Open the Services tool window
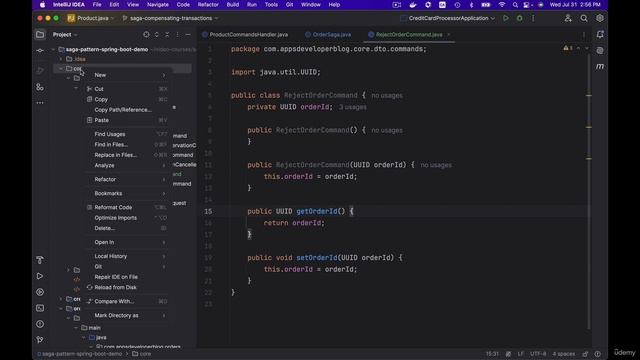 [40, 292]
